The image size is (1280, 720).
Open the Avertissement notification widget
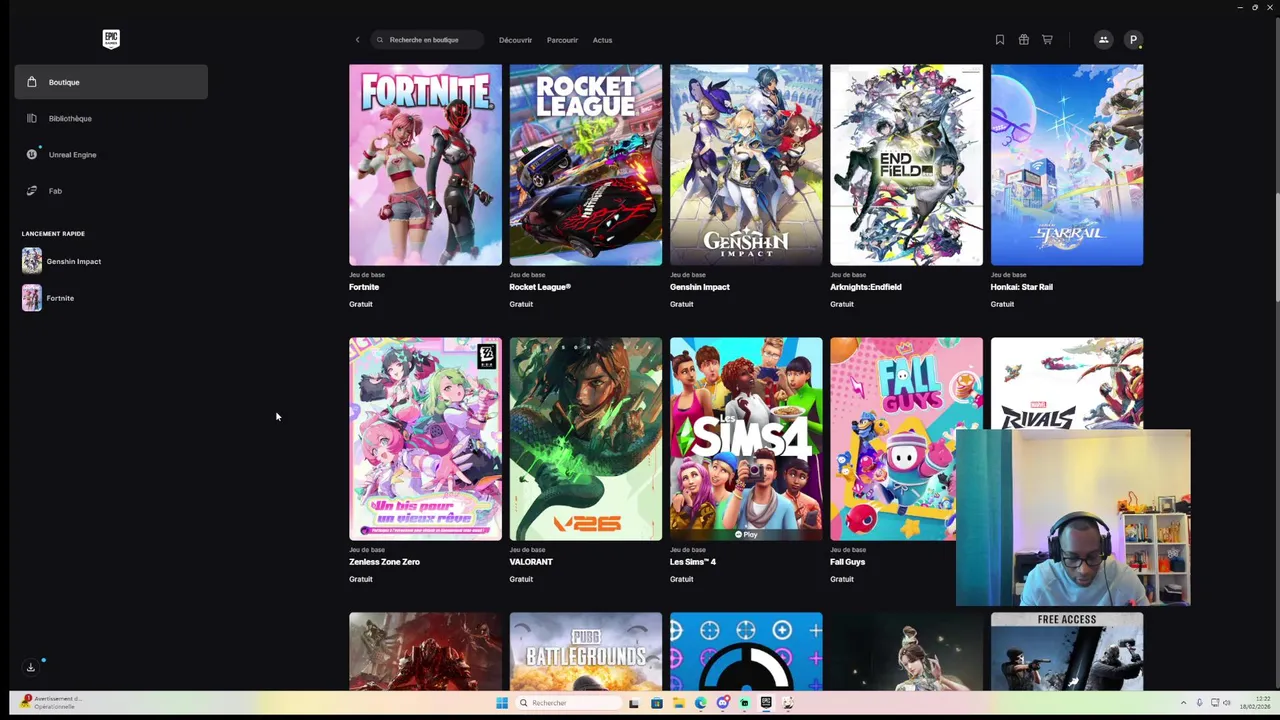tap(50, 702)
